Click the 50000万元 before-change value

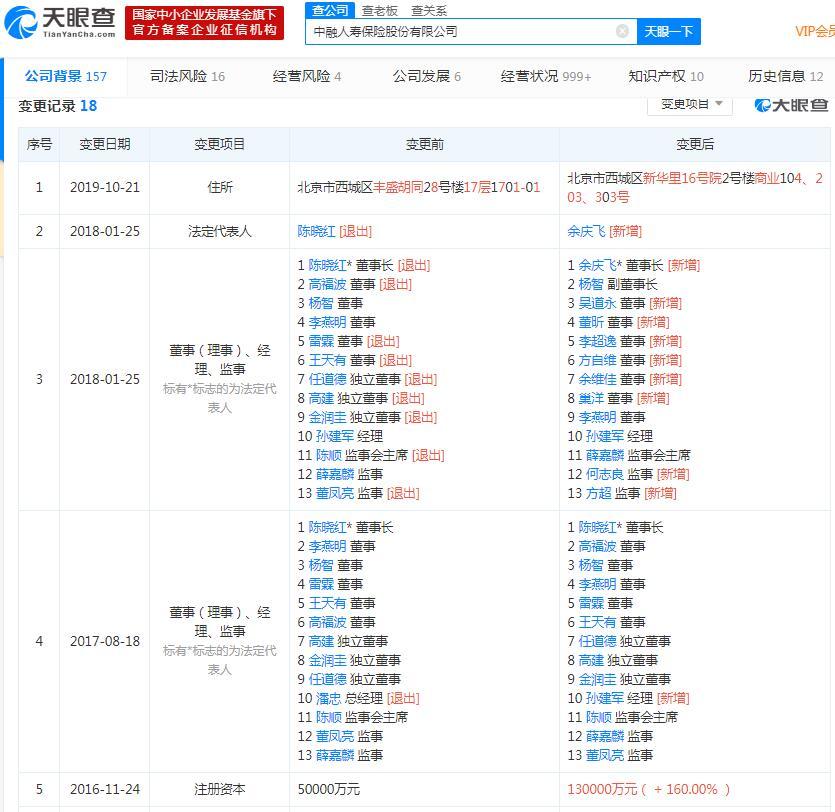329,789
